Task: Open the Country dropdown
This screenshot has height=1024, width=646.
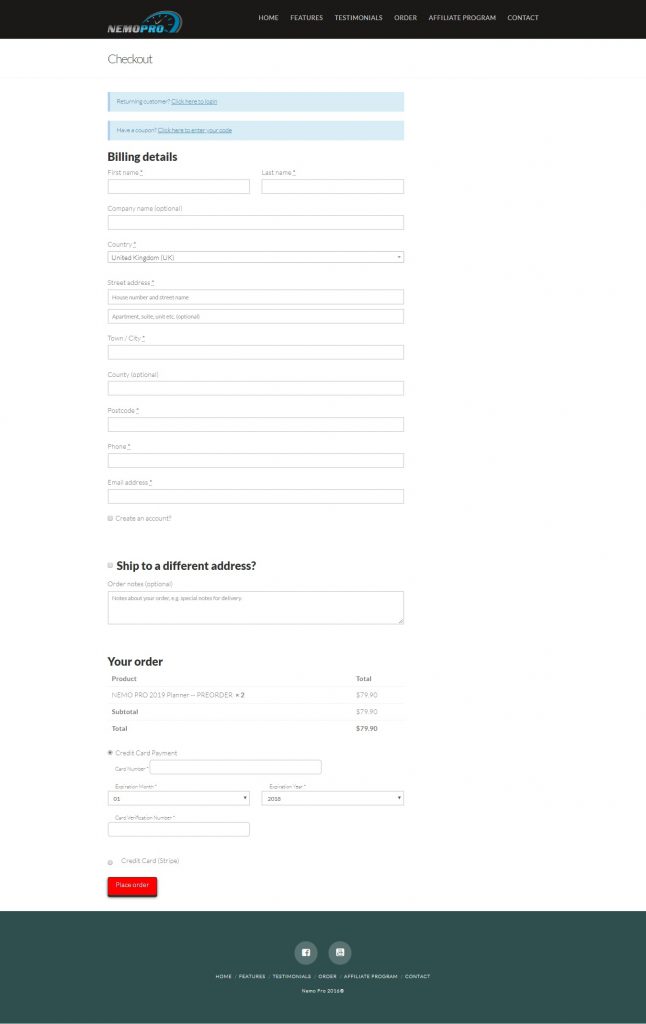Action: (x=255, y=257)
